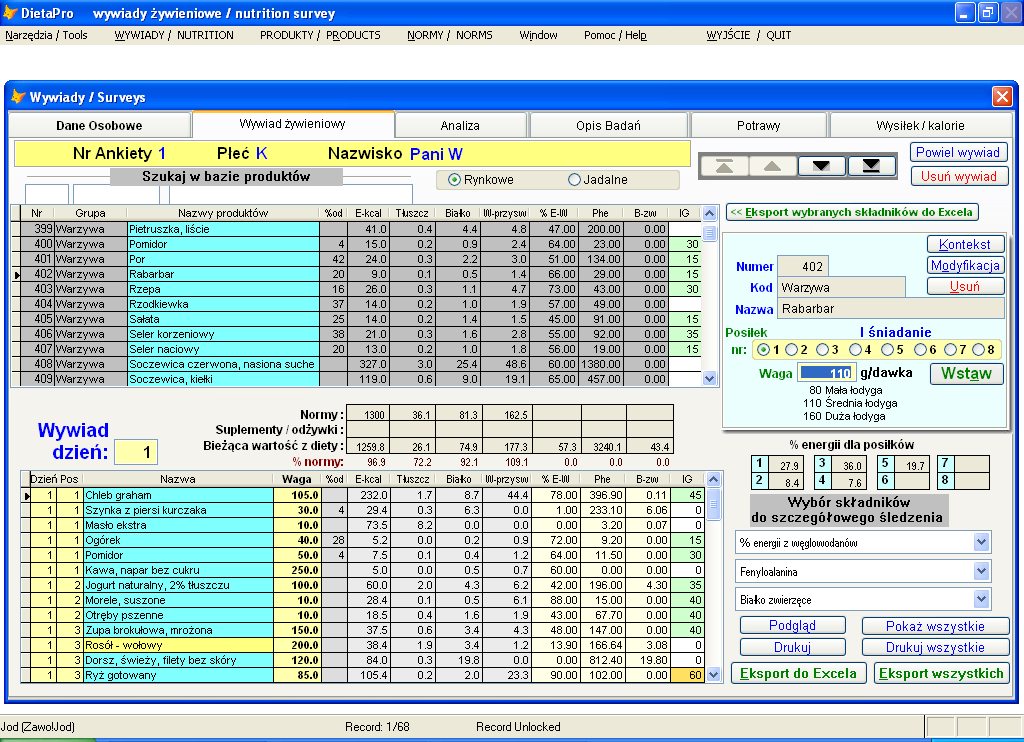Click the Podgląd button
Screen dimensions: 1024x742
(x=792, y=625)
